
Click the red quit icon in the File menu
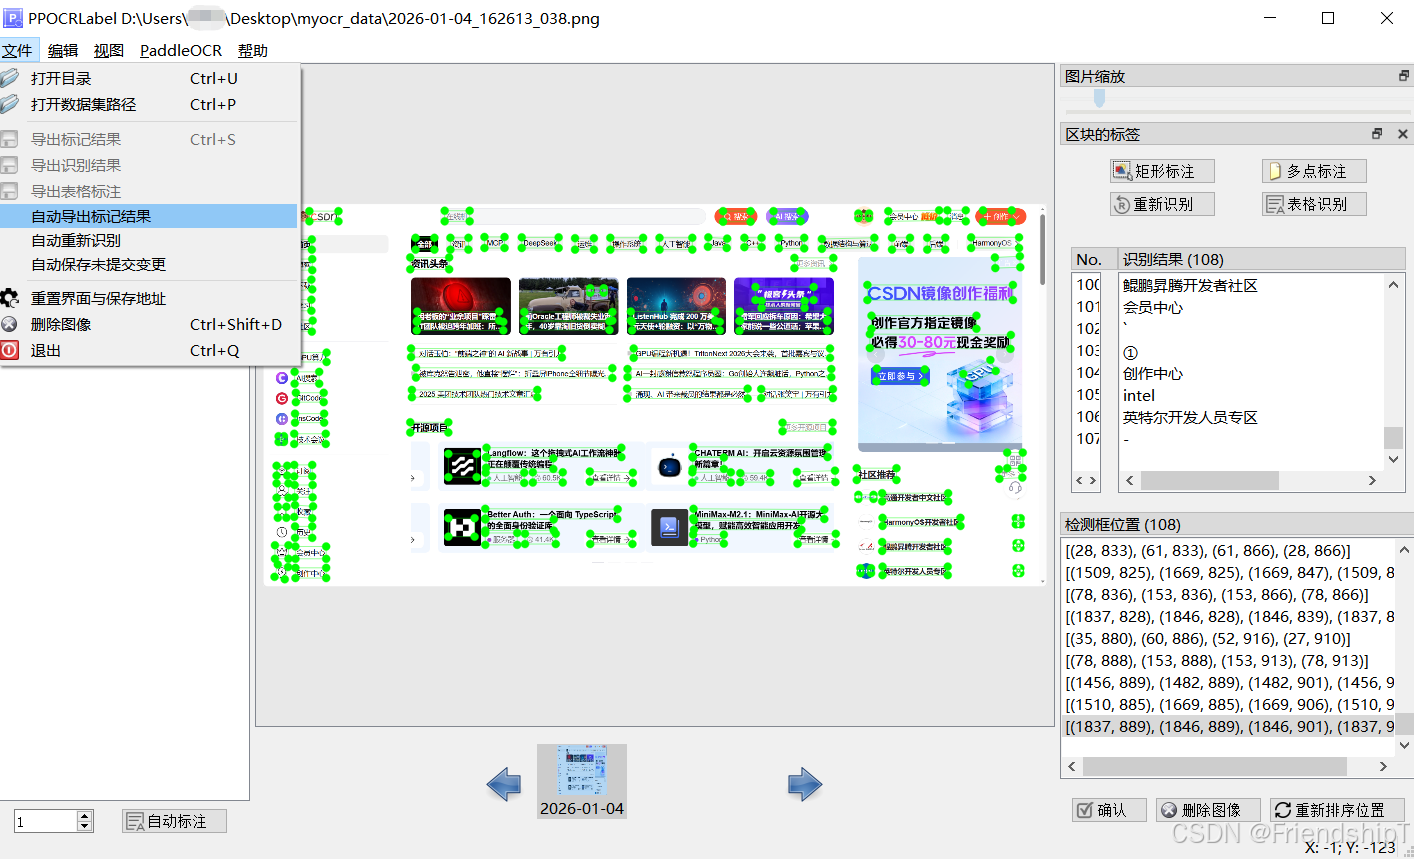tap(9, 350)
